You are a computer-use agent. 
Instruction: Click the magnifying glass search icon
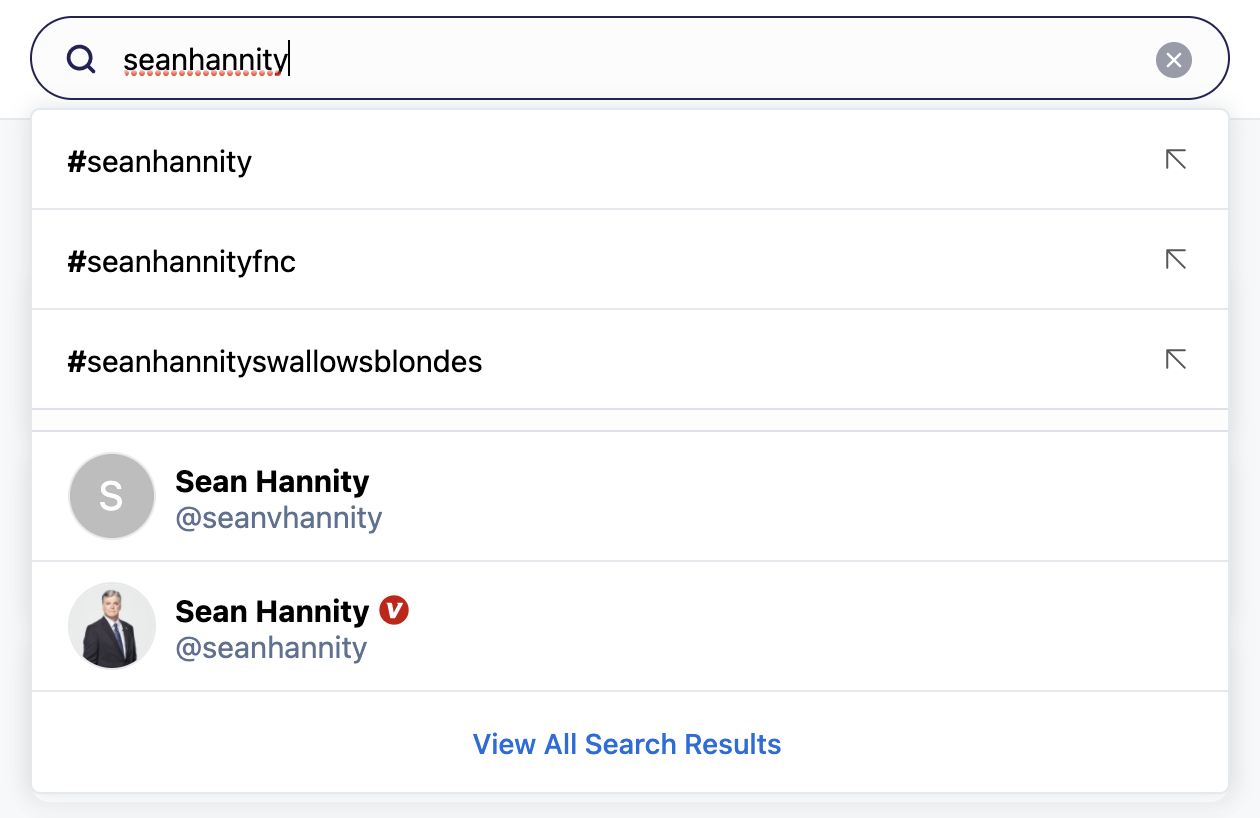(x=81, y=60)
